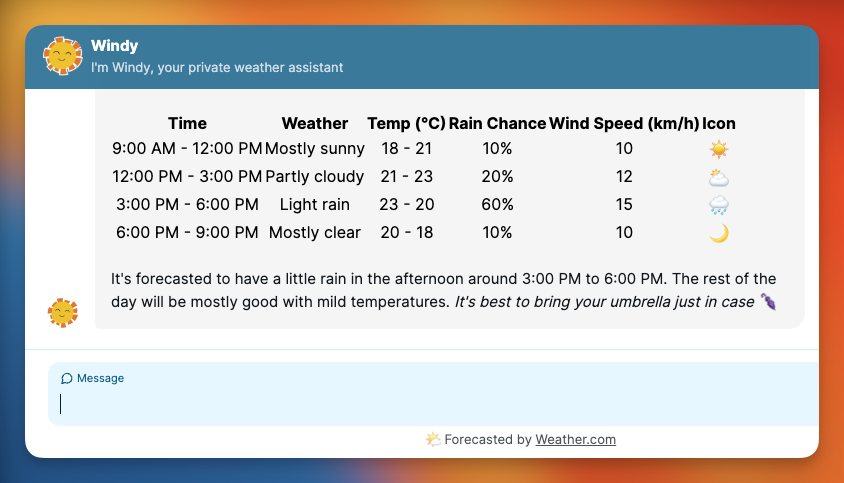
Task: Click the rain cloud icon for Light rain
Action: [x=719, y=205]
